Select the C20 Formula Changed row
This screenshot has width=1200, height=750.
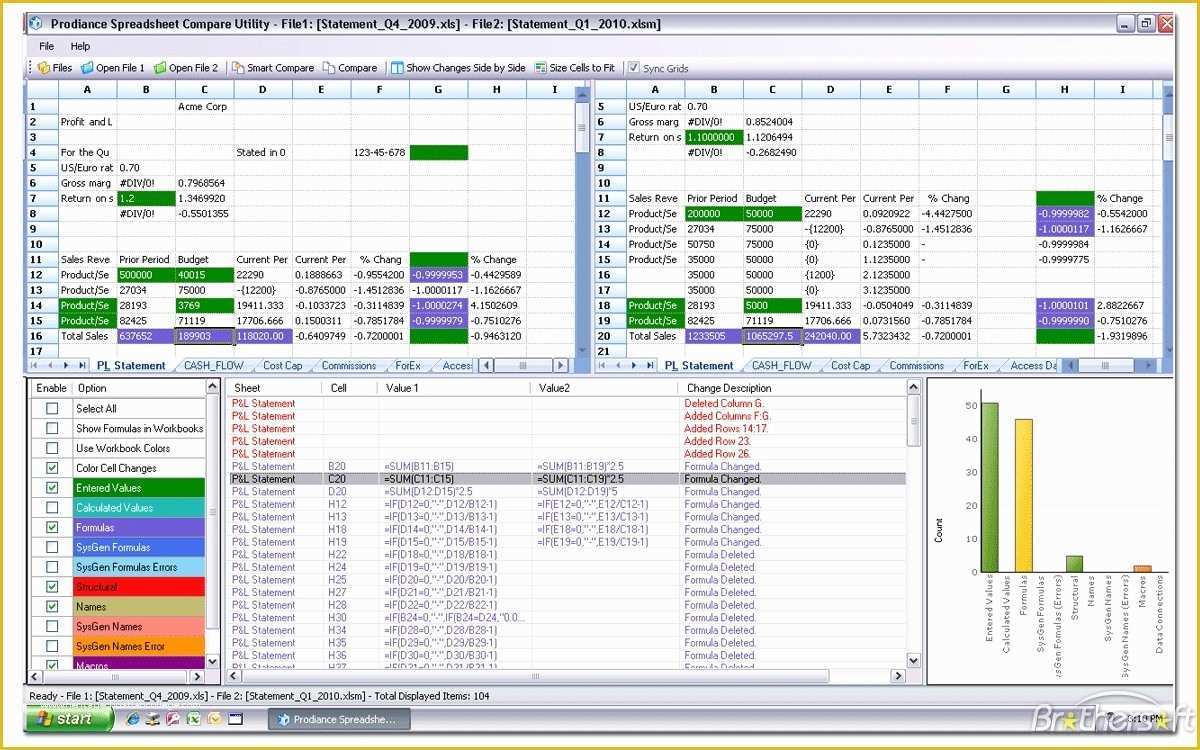(567, 479)
